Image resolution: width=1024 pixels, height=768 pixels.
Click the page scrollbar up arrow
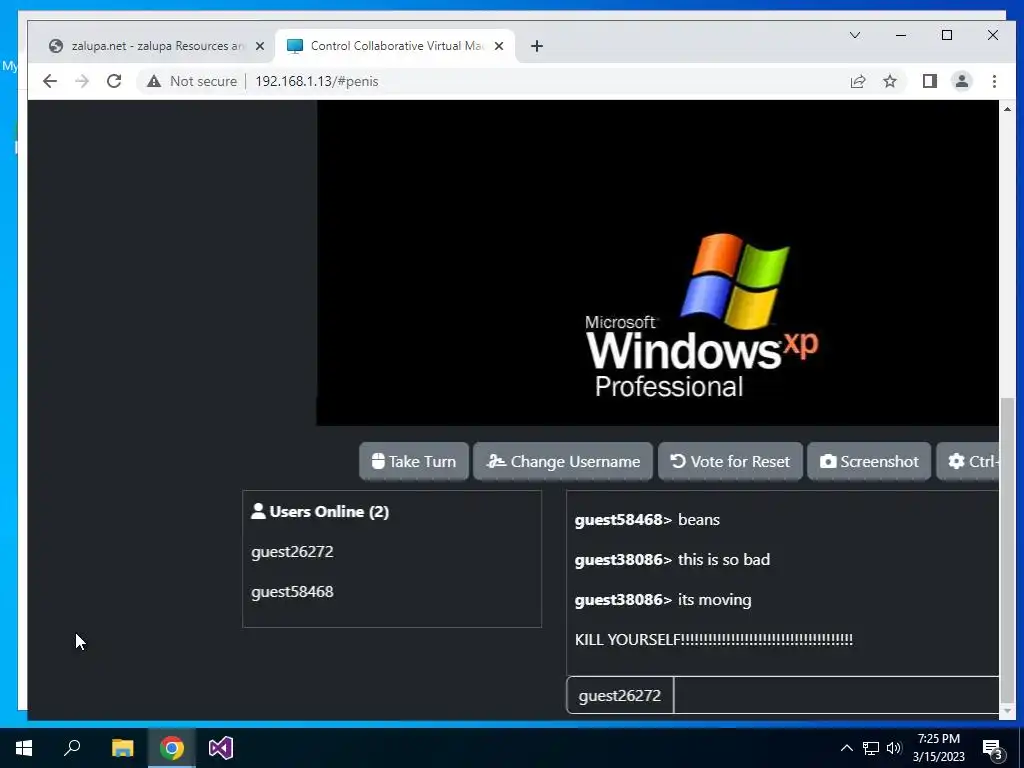tap(1007, 109)
